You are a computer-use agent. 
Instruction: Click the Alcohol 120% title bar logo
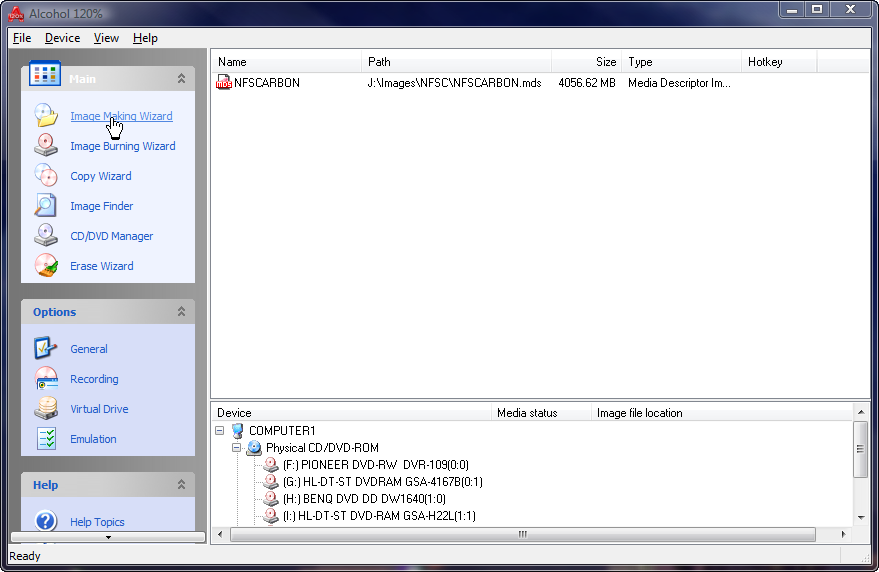point(16,14)
